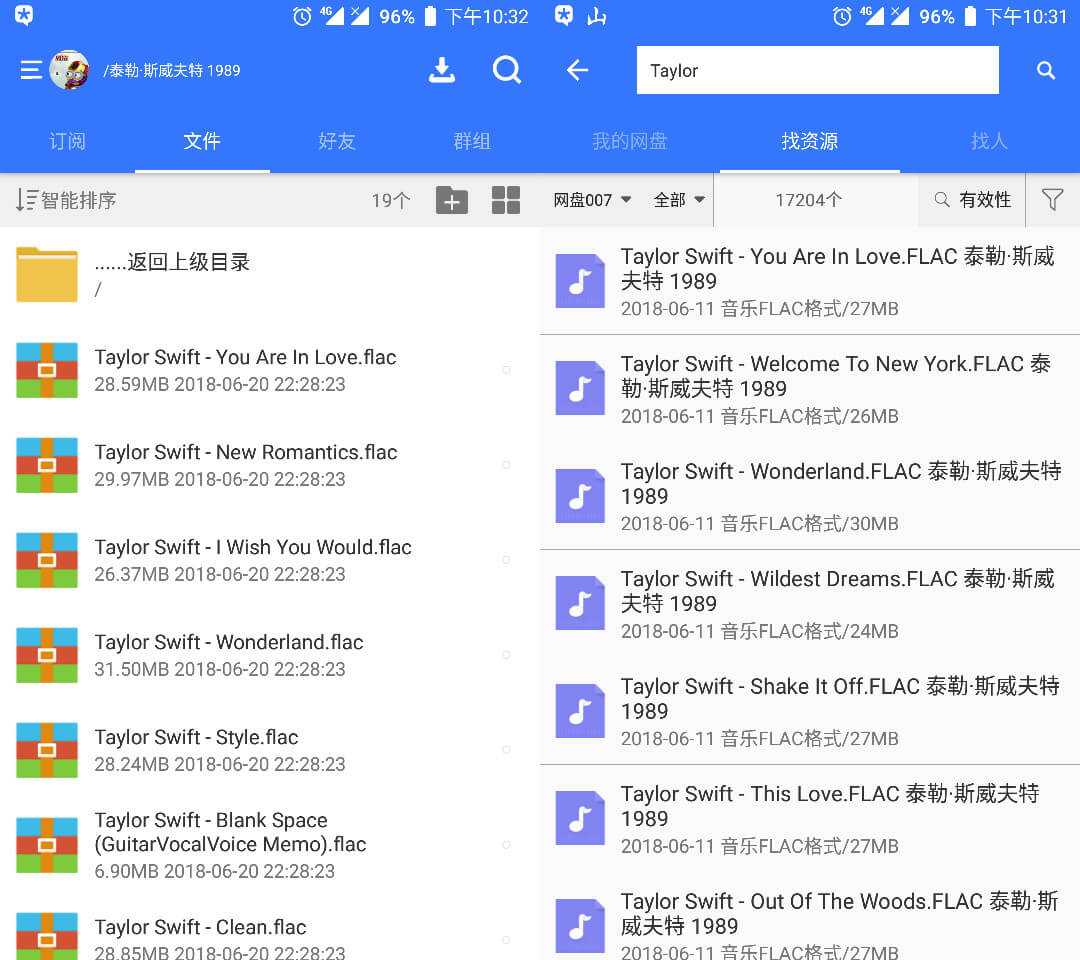Image resolution: width=1080 pixels, height=960 pixels.
Task: Tap the user avatar picture
Action: click(69, 70)
